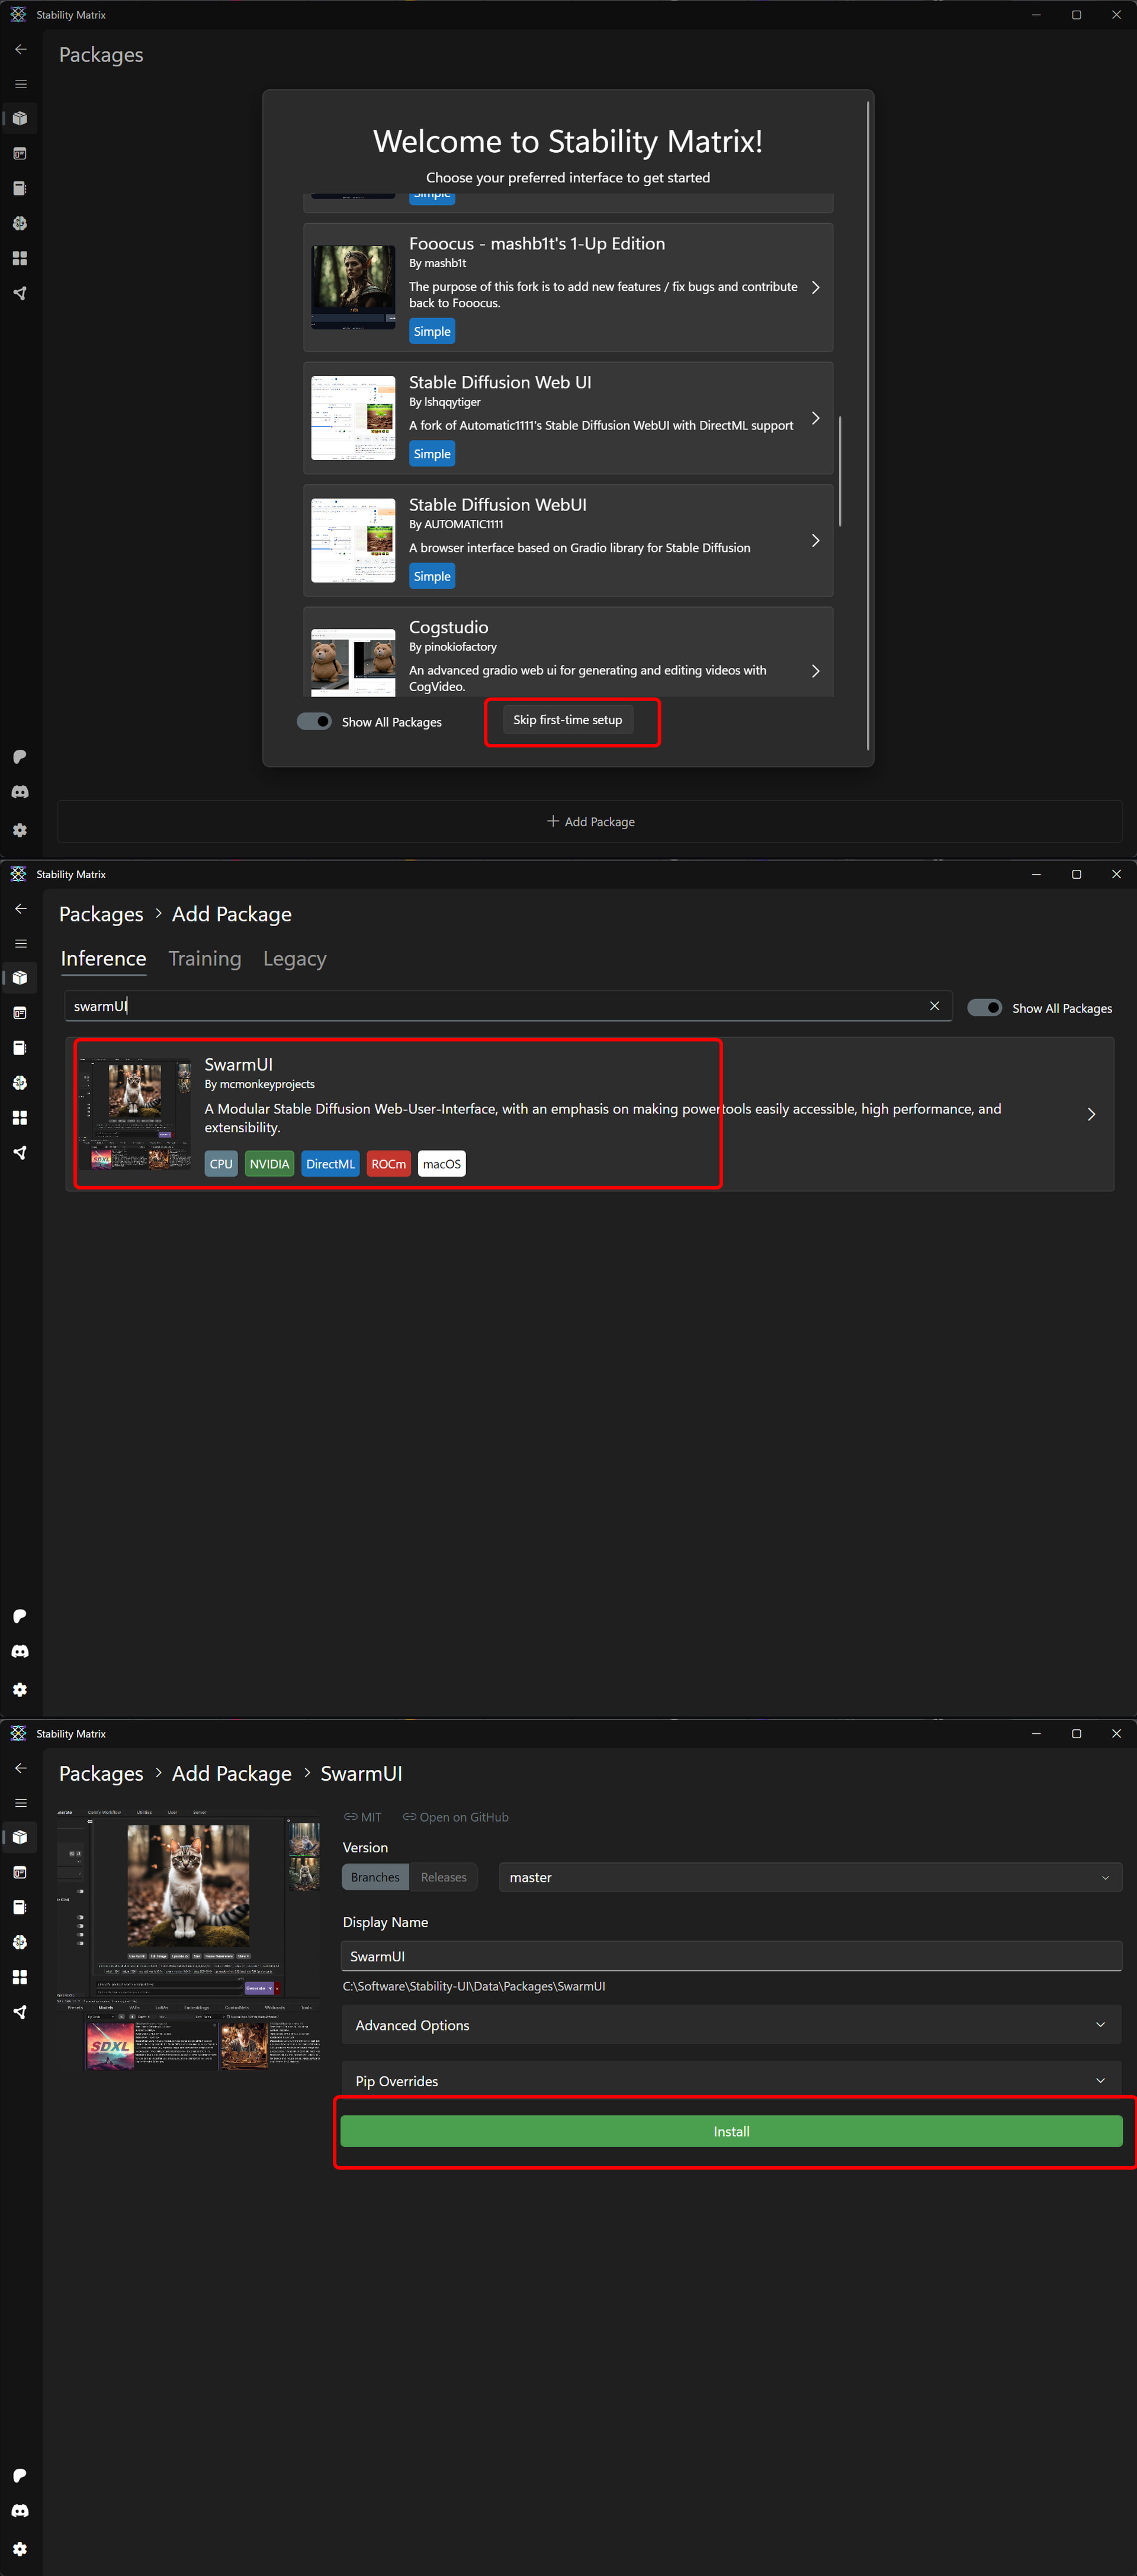Click Skip first-time setup button

click(567, 720)
